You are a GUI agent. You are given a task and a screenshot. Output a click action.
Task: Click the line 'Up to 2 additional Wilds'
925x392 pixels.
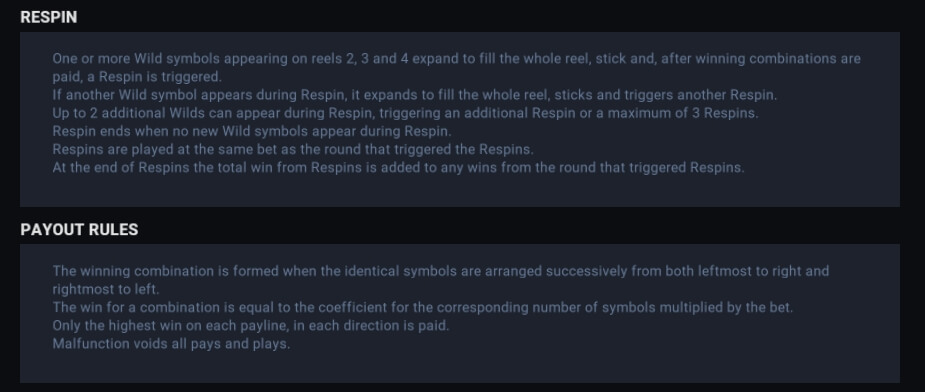pyautogui.click(x=405, y=113)
